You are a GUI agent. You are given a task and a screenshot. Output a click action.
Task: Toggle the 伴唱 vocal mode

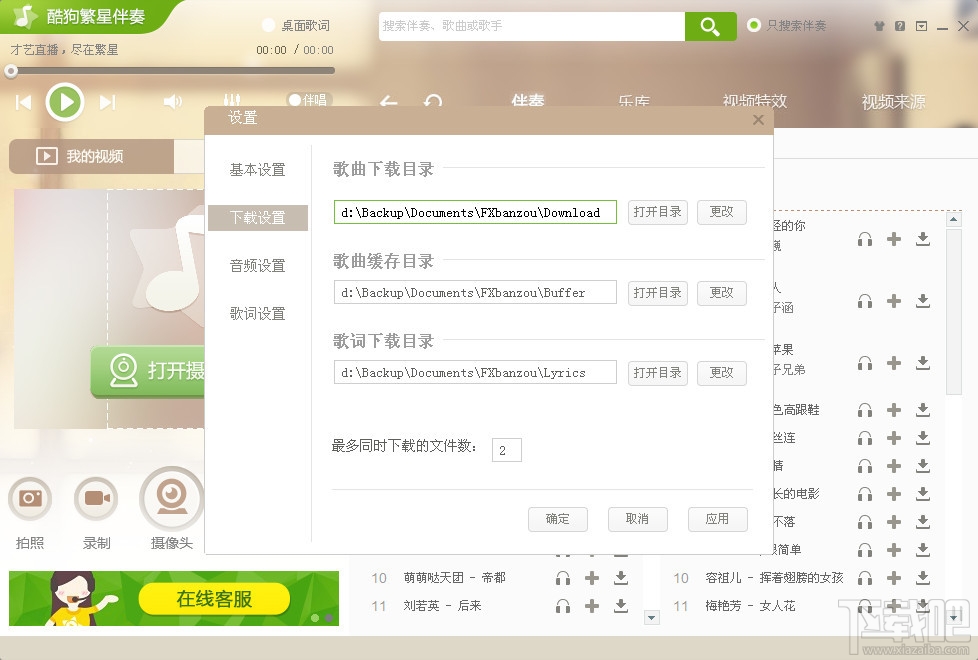[x=308, y=100]
